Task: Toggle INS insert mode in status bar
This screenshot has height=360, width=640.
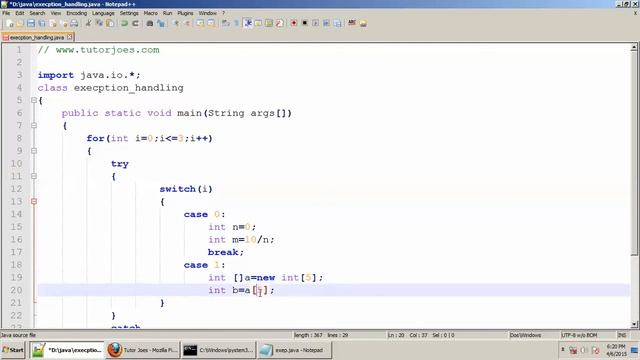Action: point(622,335)
